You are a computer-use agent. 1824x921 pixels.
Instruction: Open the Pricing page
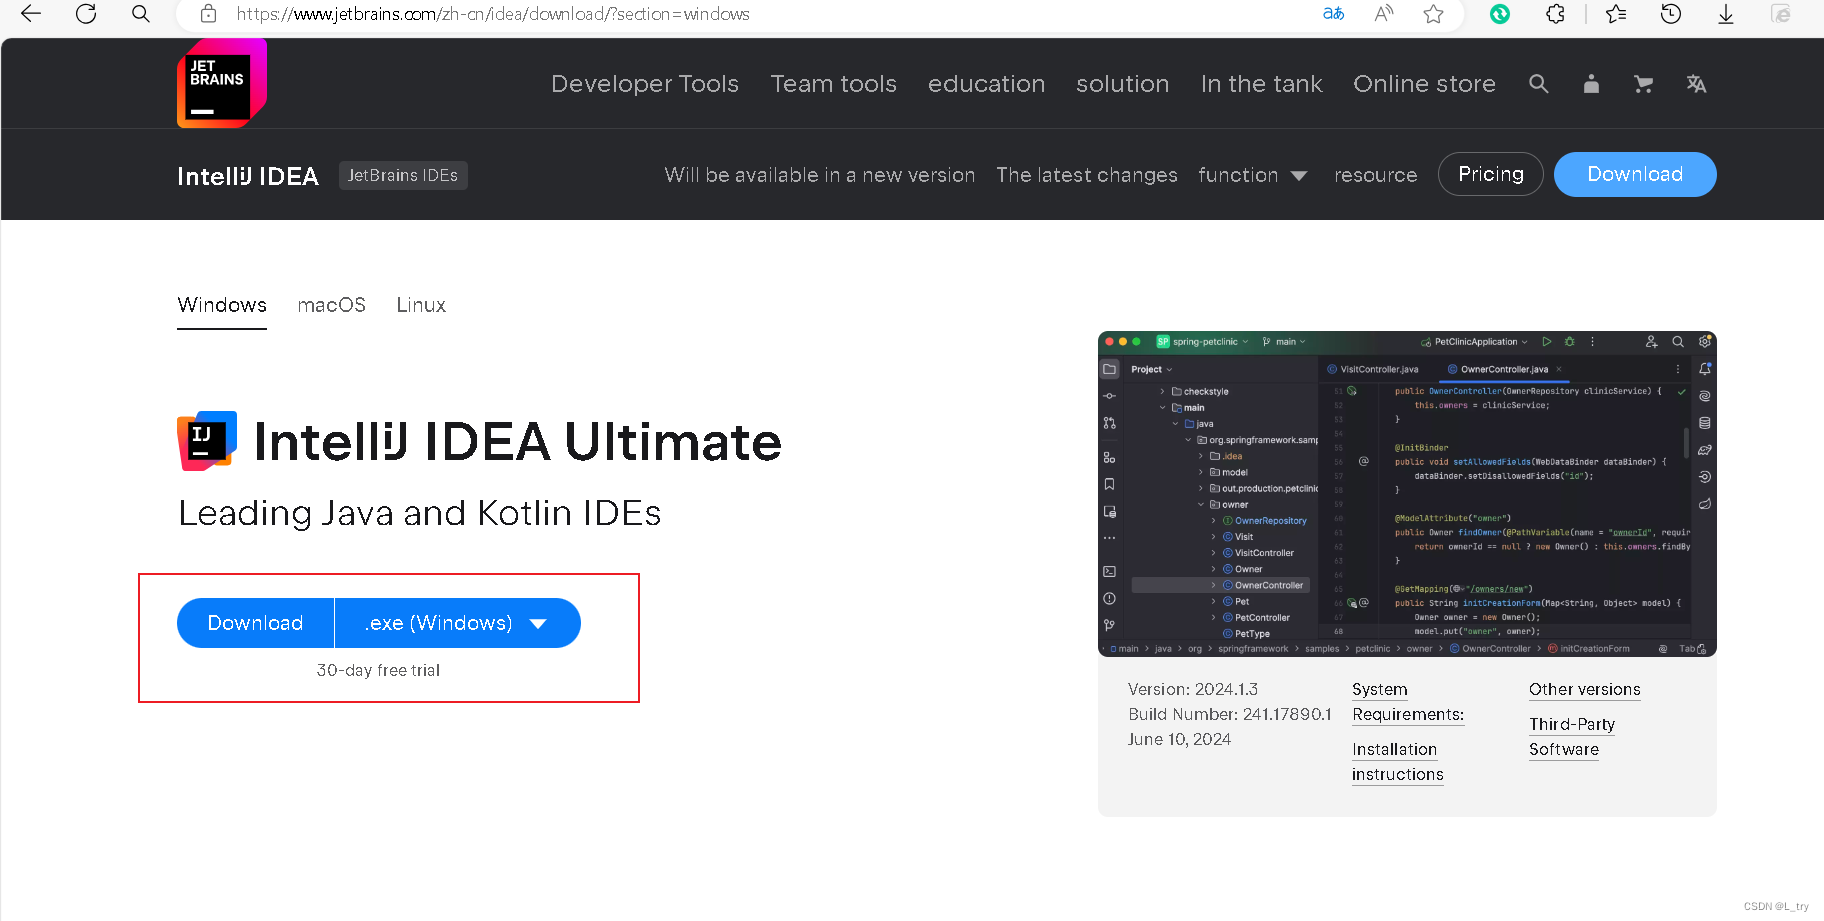(1490, 174)
